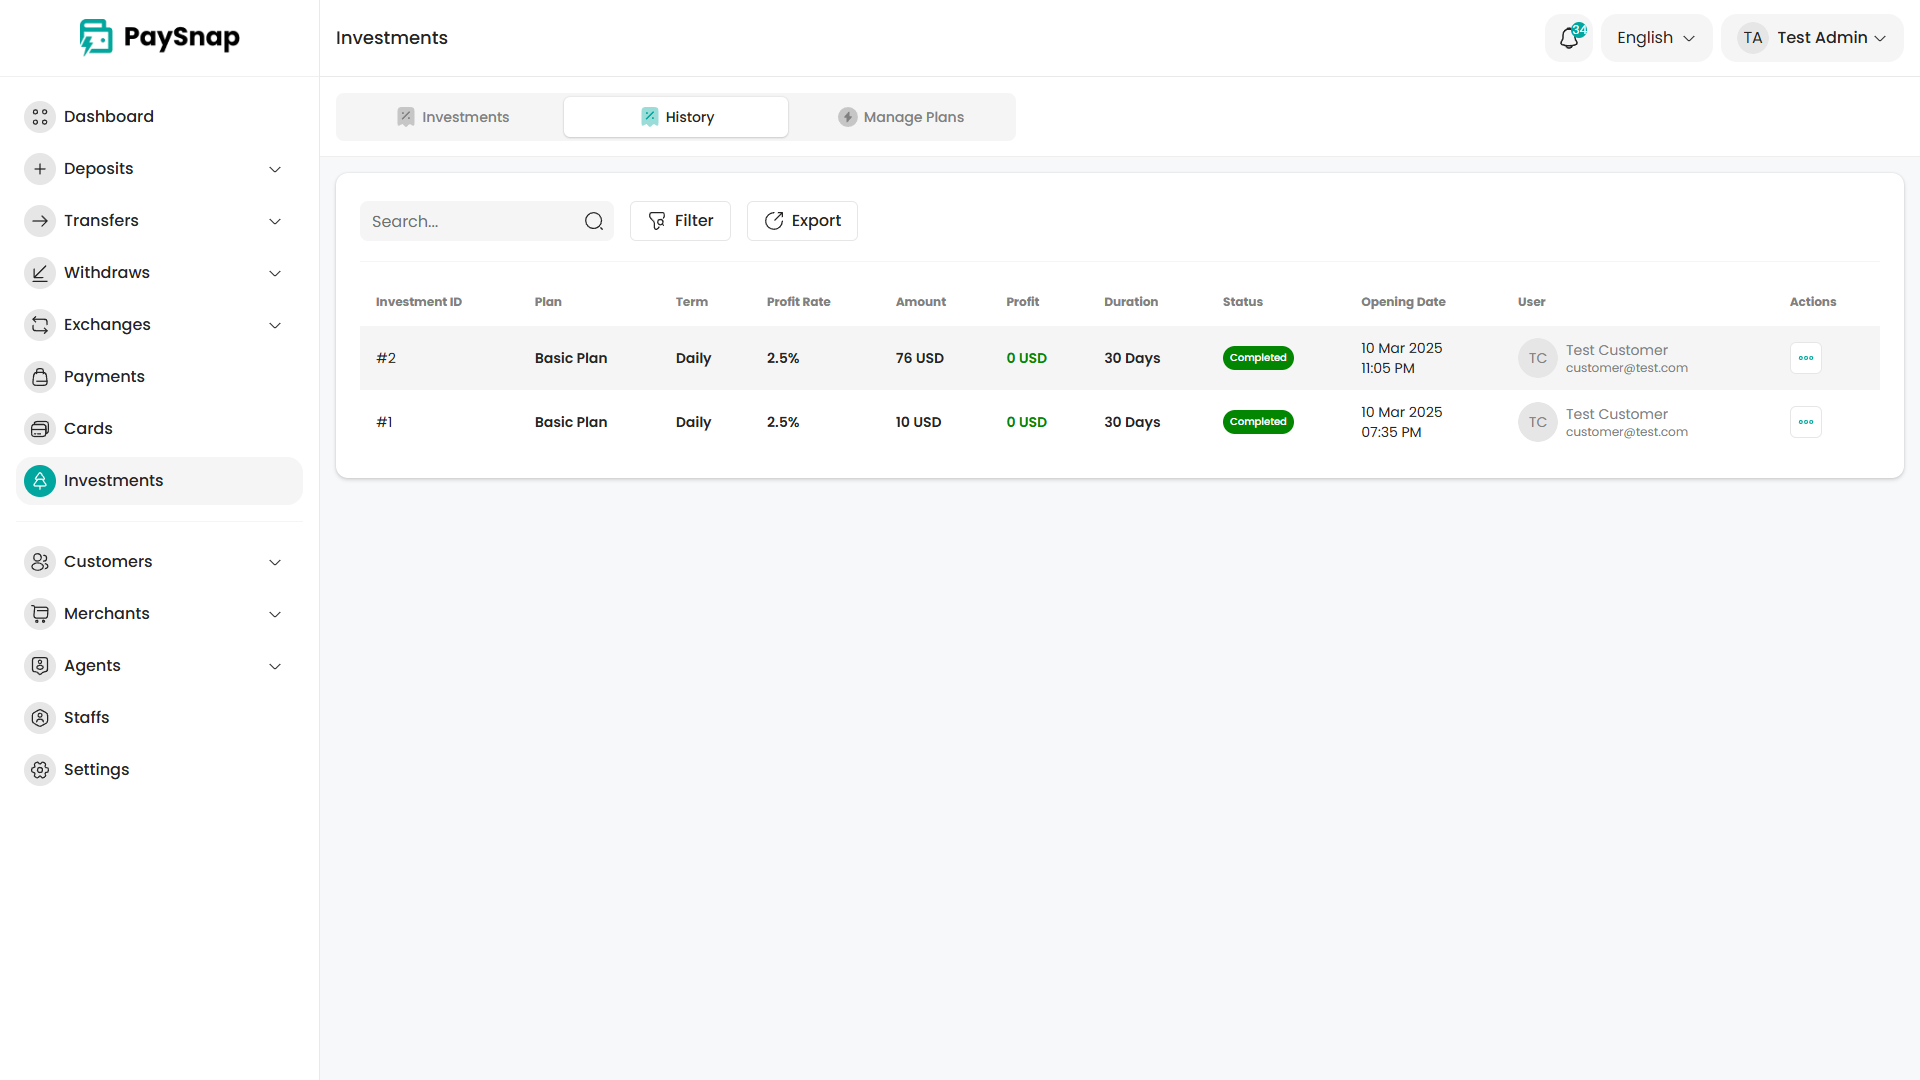Switch to the Manage Plans tab
The image size is (1920, 1080).
901,117
